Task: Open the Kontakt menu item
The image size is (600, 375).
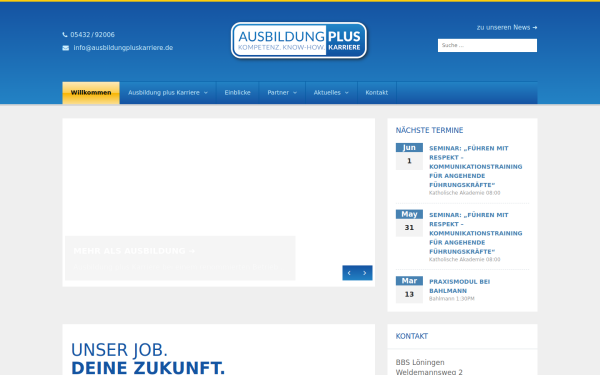Action: click(x=377, y=93)
